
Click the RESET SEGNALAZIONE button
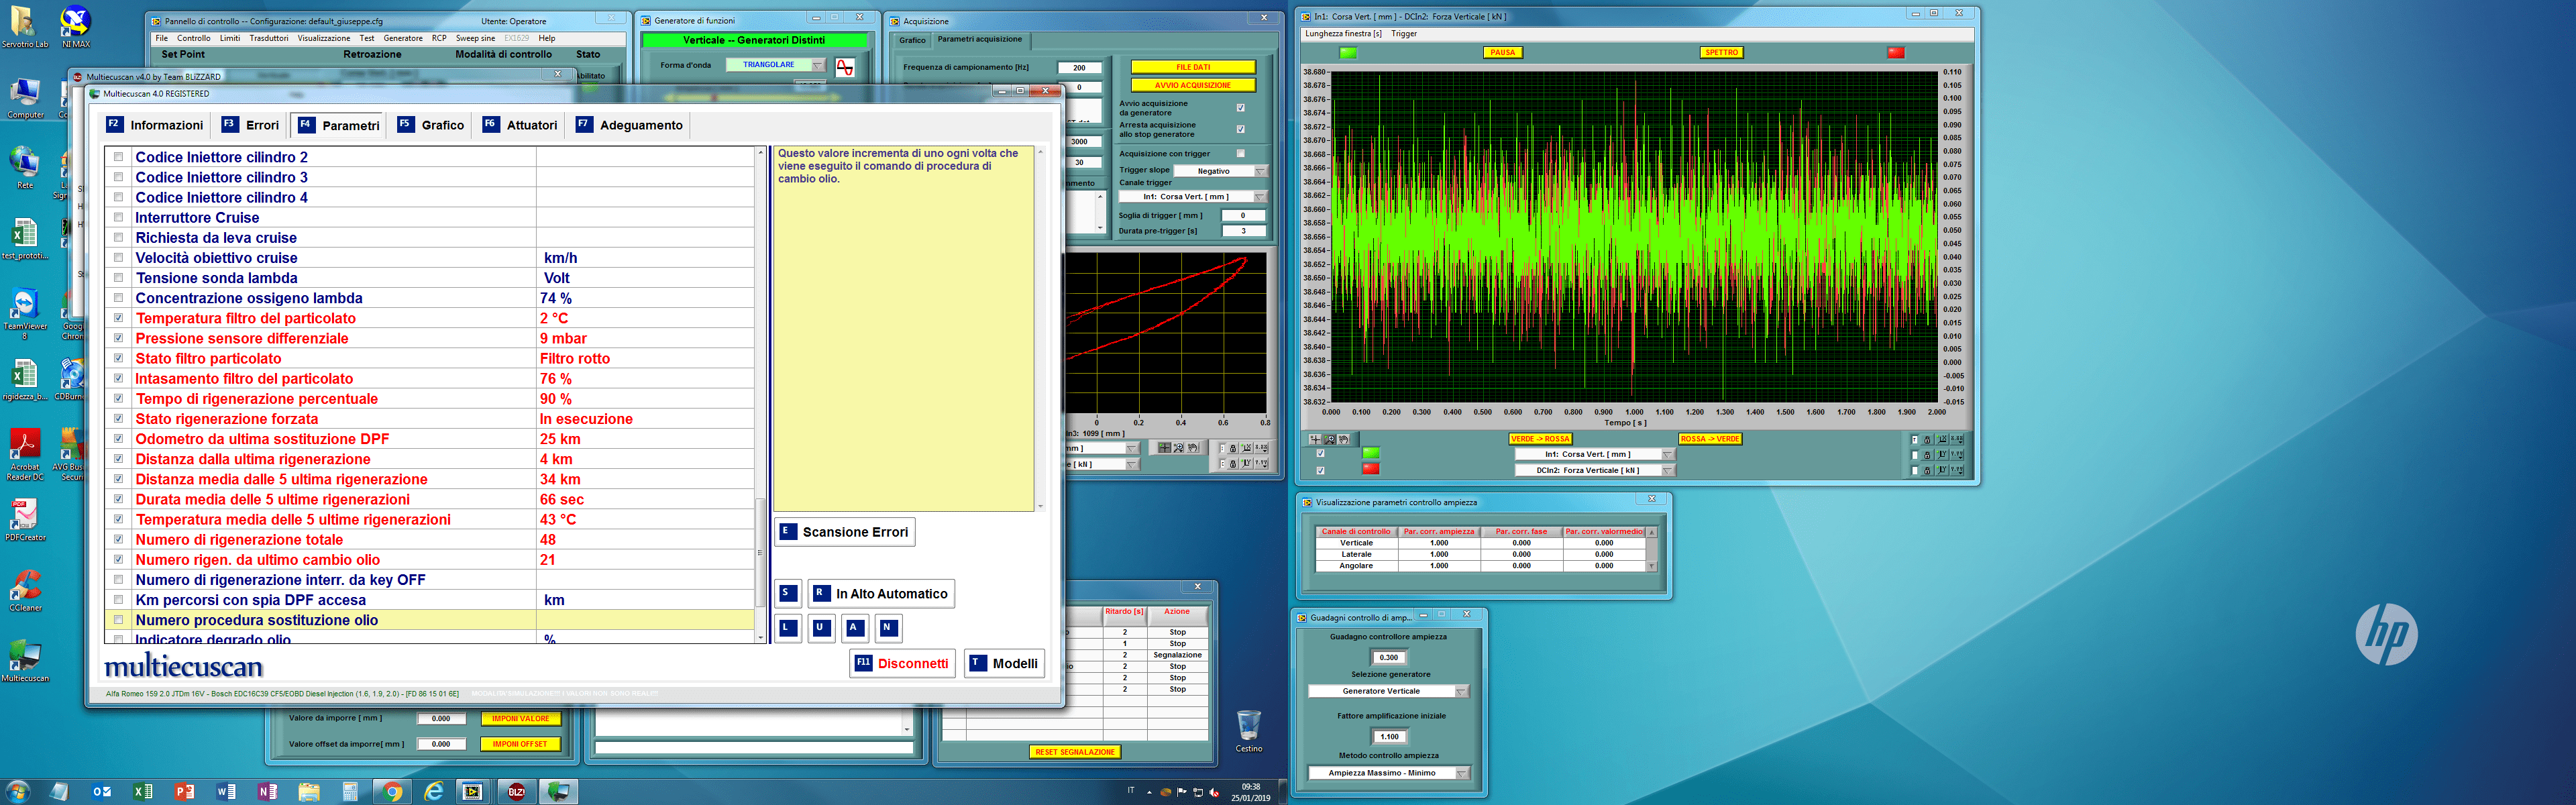(1075, 752)
